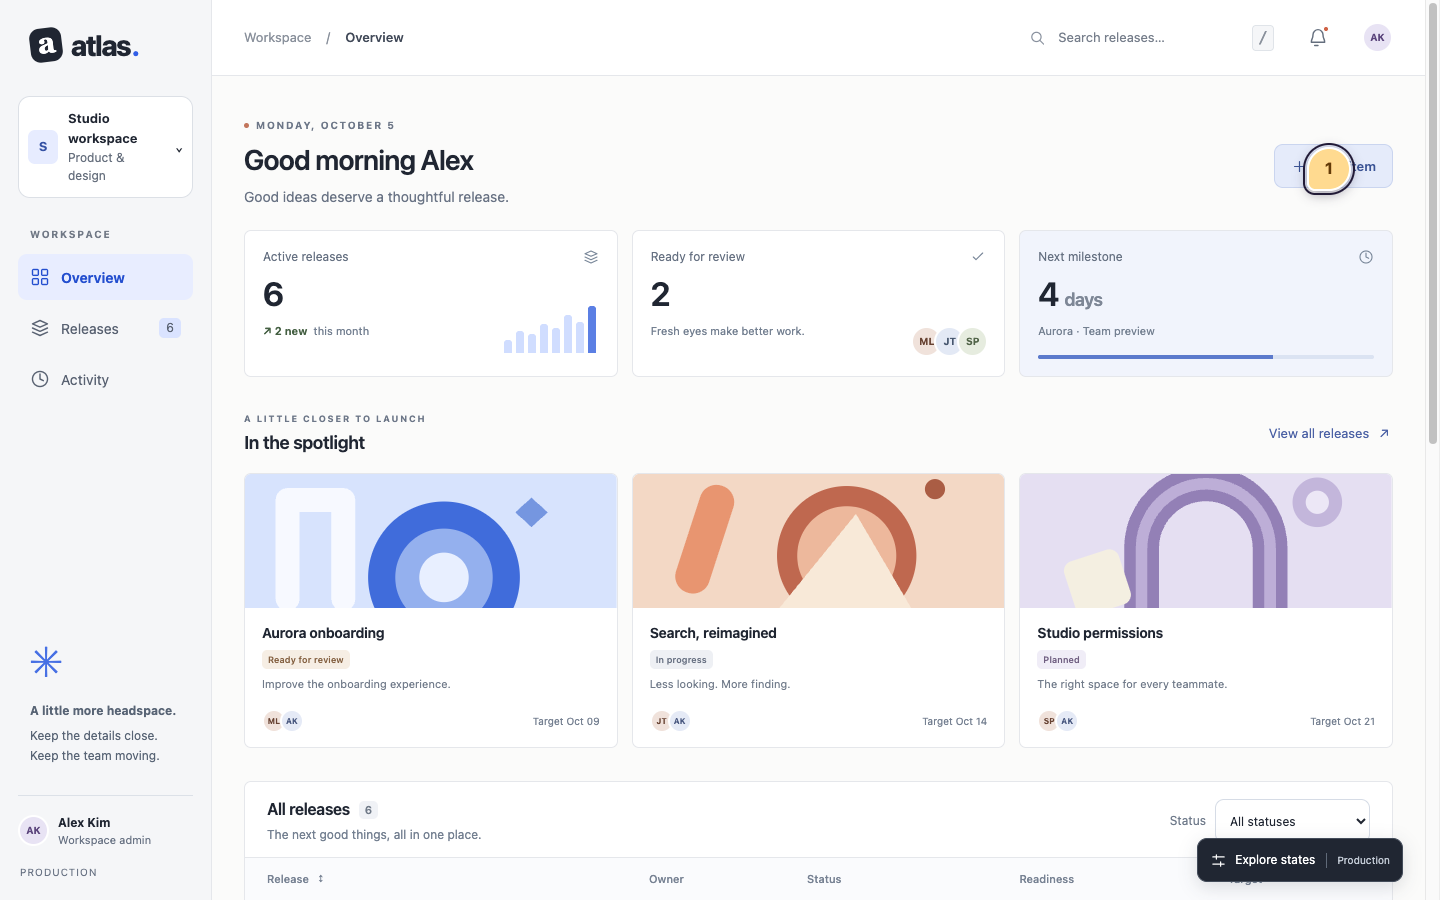Open the All statuses dropdown

[x=1292, y=821]
